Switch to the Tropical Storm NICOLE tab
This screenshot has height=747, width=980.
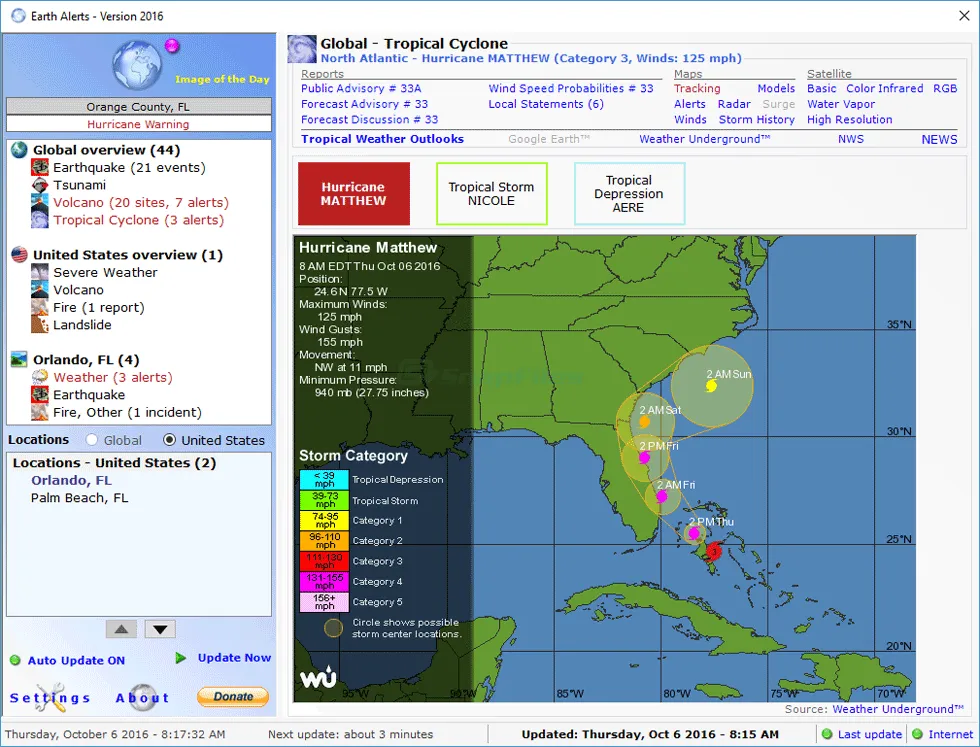click(492, 194)
